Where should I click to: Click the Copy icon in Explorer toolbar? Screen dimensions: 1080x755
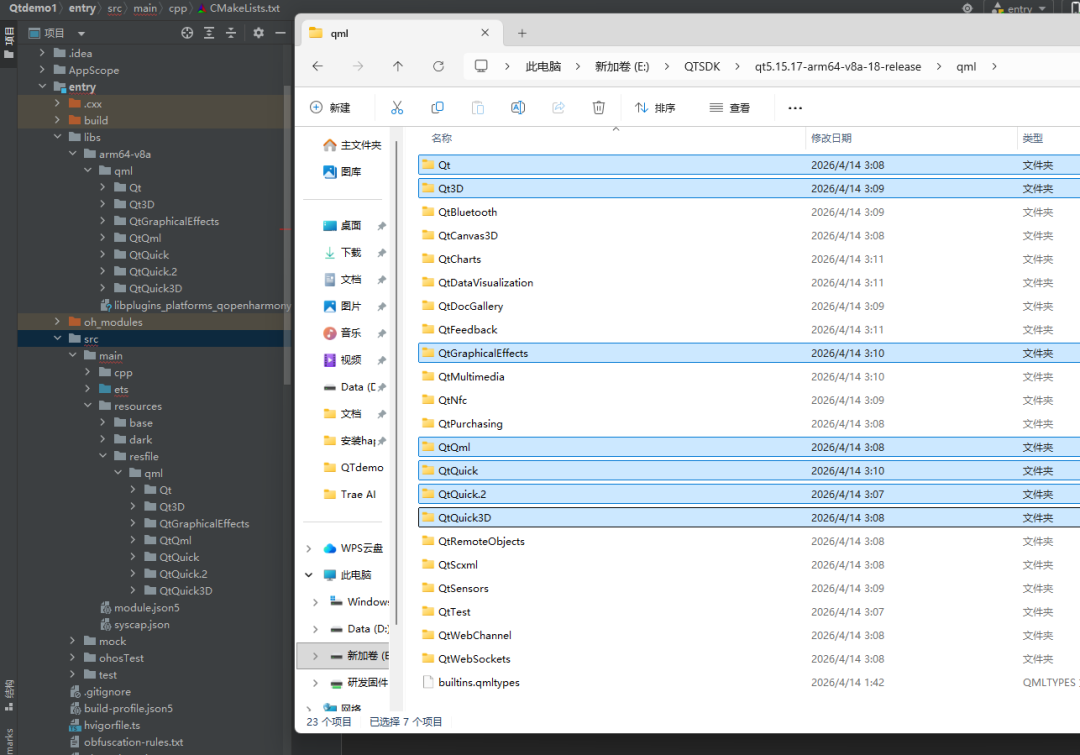[437, 107]
